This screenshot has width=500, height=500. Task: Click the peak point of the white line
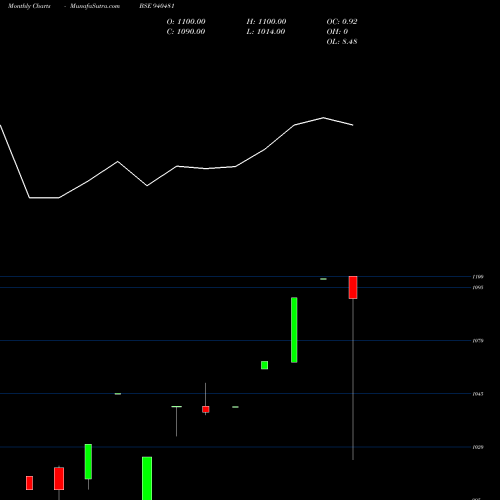tap(323, 117)
